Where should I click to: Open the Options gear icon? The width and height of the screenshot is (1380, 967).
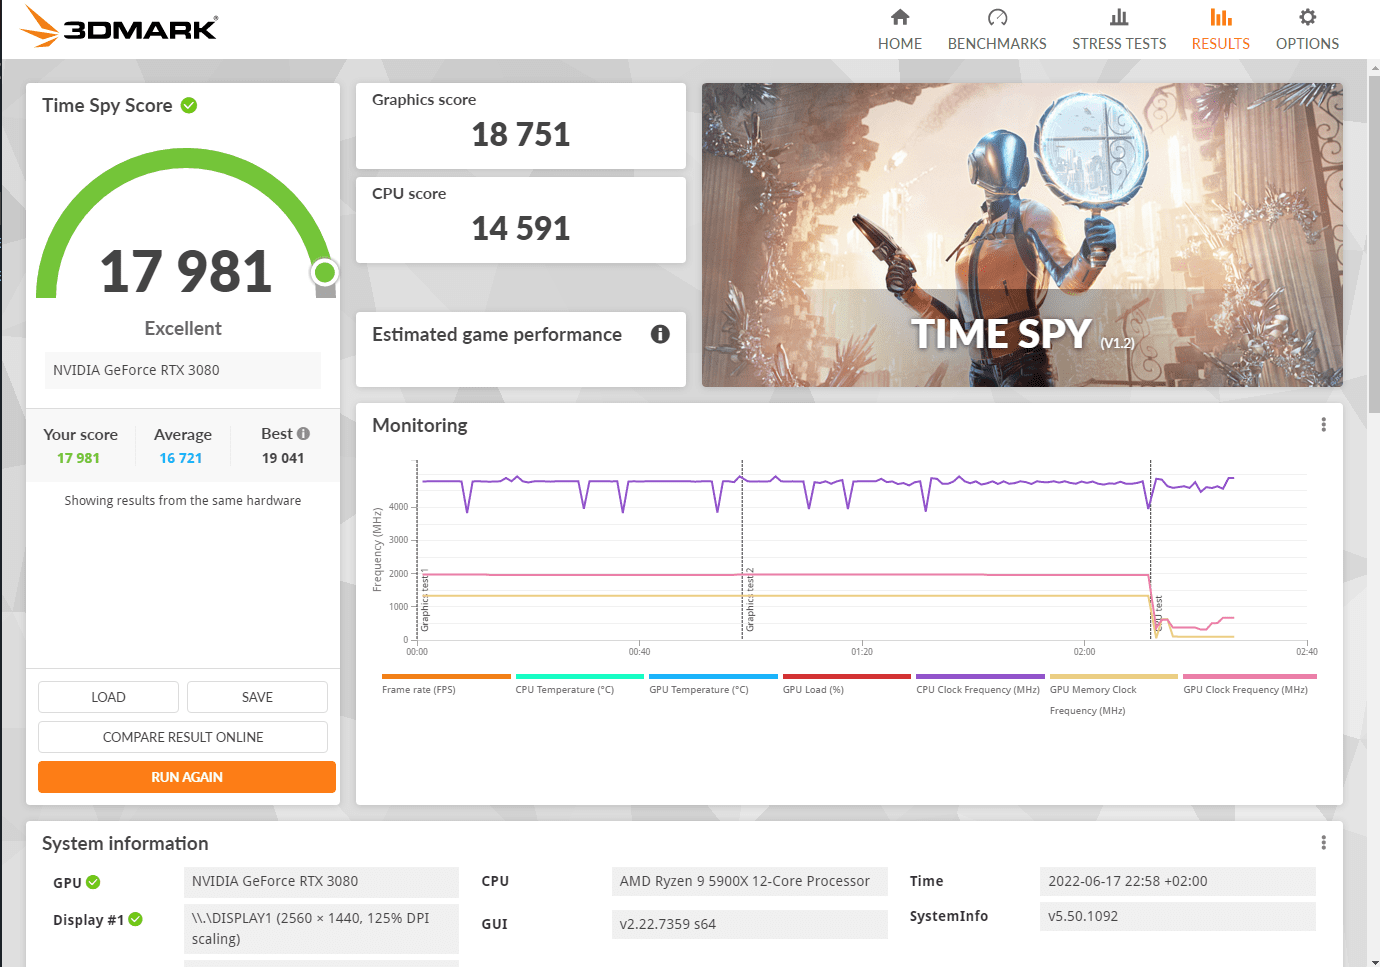(x=1307, y=17)
